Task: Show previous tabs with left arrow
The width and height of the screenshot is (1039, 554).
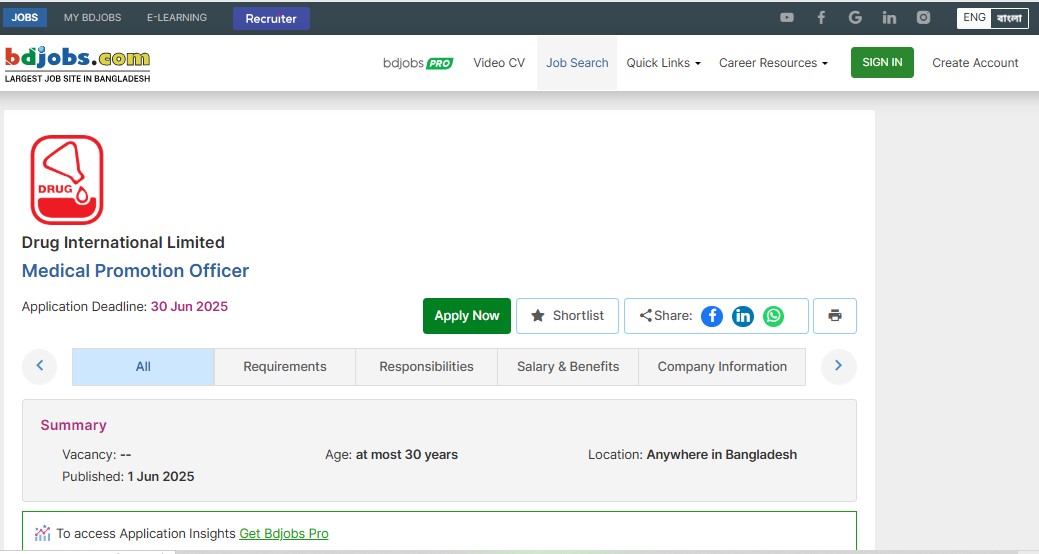Action: pyautogui.click(x=40, y=366)
